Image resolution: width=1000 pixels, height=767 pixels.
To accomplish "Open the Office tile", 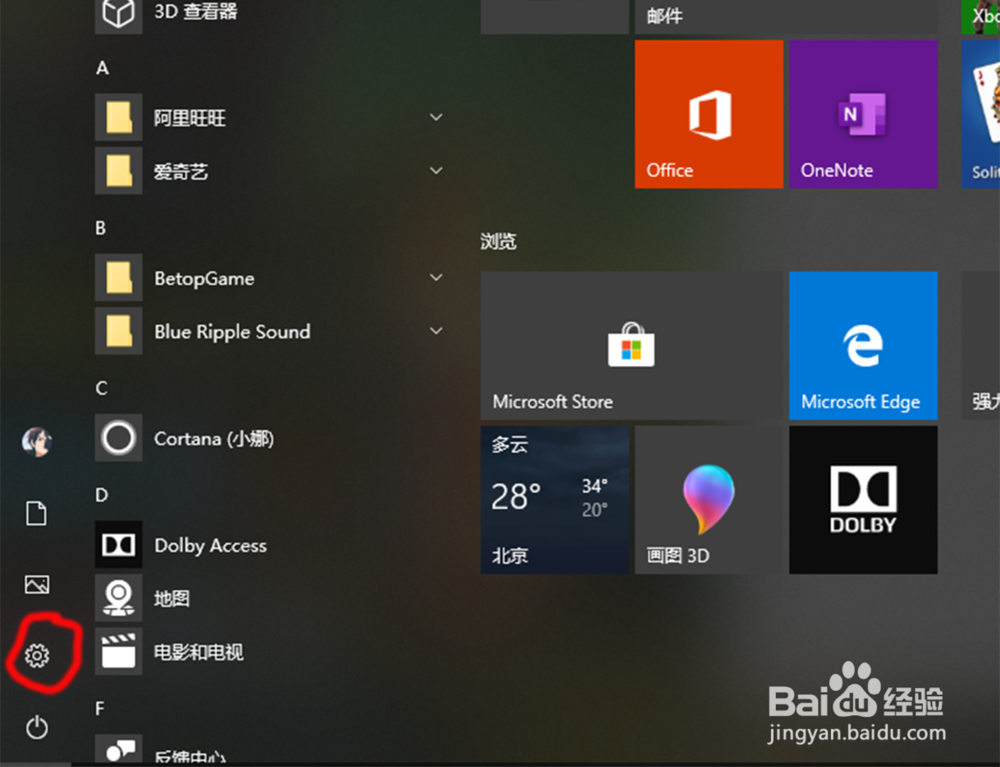I will click(x=709, y=114).
